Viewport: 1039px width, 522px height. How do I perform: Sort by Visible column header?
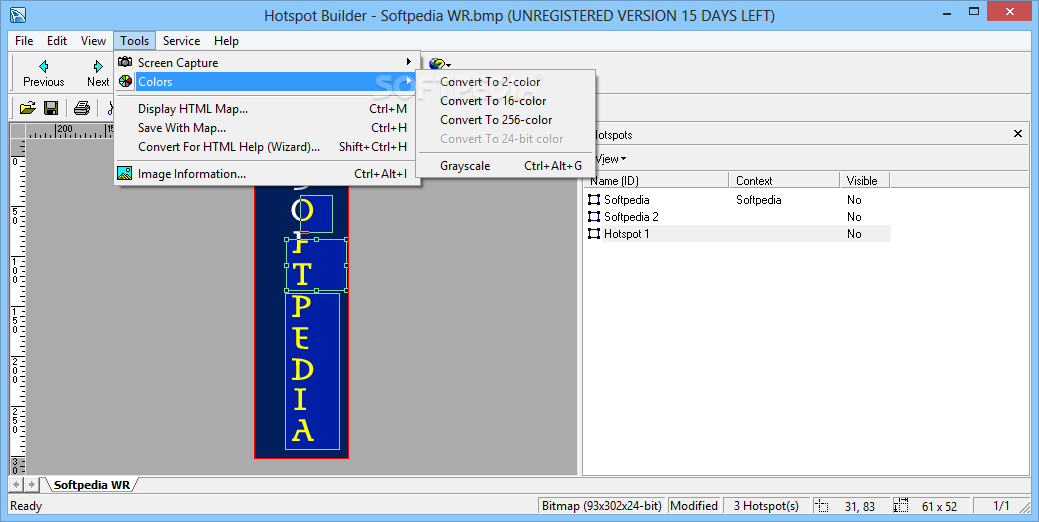[x=864, y=180]
